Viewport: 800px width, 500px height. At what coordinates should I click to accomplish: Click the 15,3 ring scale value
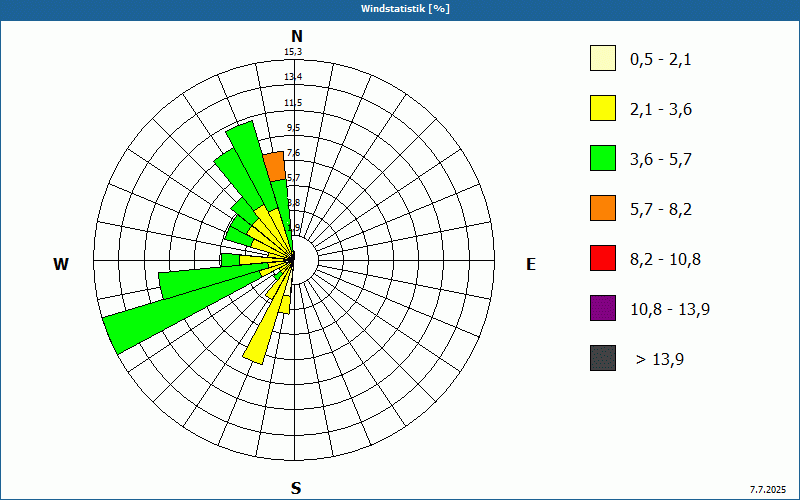coord(293,52)
